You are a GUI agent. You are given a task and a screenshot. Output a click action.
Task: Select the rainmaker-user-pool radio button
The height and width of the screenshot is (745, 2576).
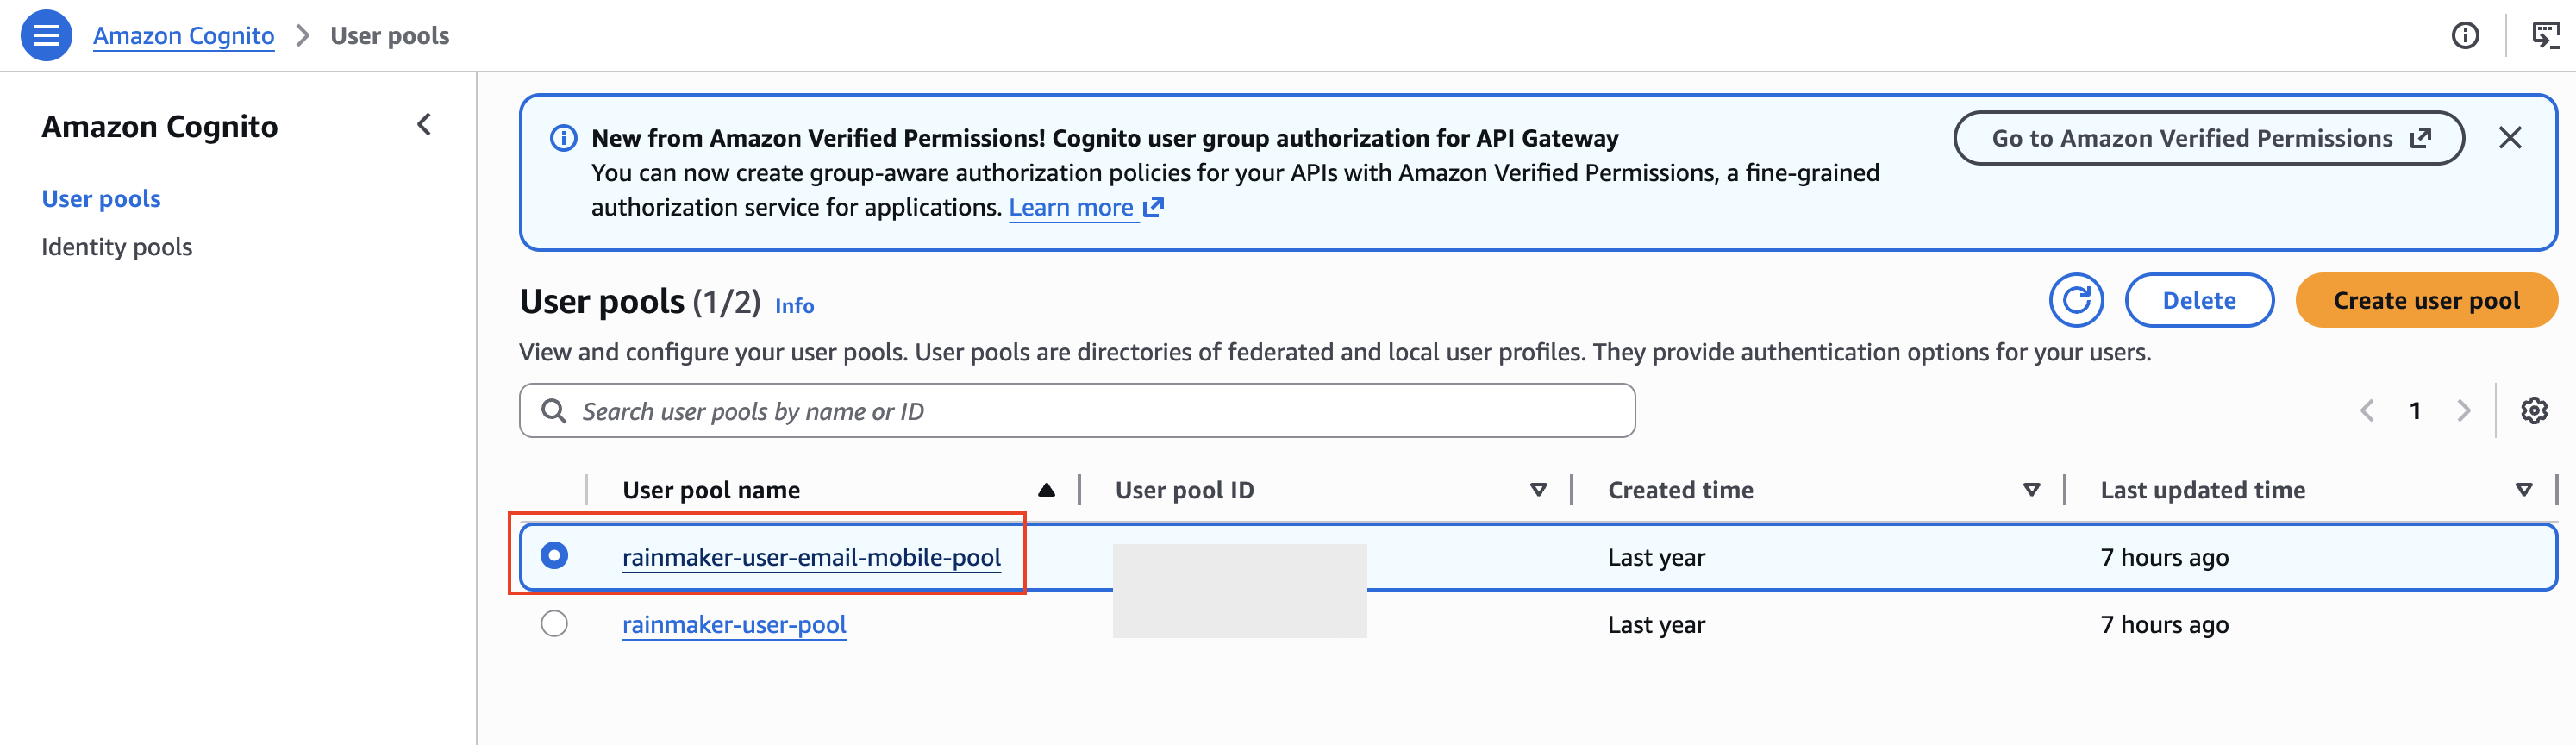point(554,624)
